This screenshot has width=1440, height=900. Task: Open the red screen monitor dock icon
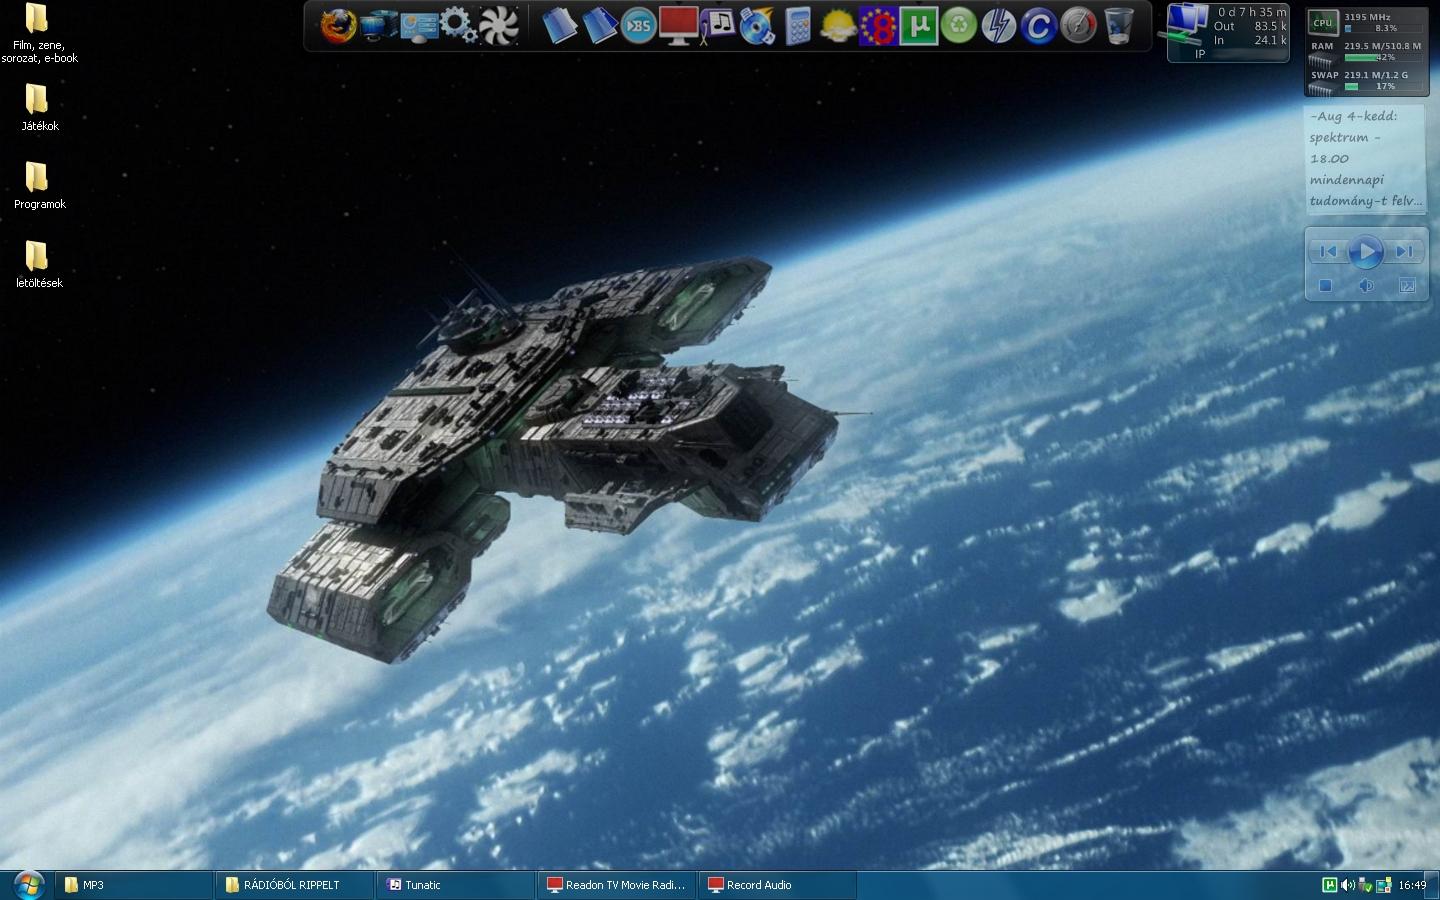(678, 25)
